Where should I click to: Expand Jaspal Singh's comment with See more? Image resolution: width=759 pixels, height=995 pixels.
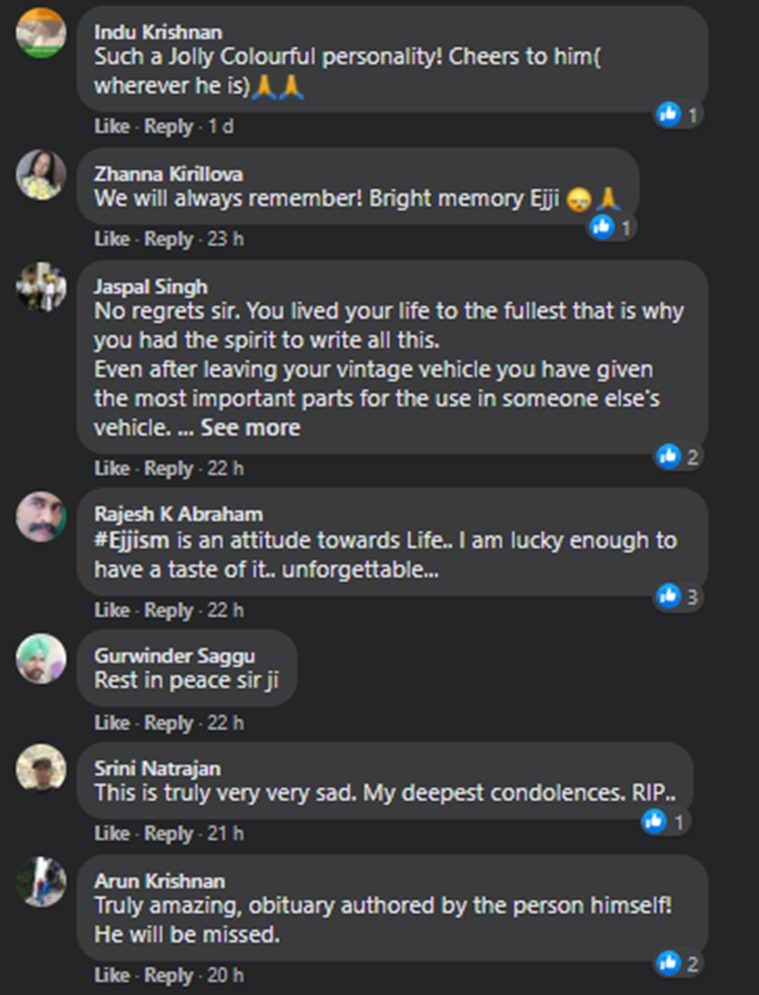click(250, 428)
